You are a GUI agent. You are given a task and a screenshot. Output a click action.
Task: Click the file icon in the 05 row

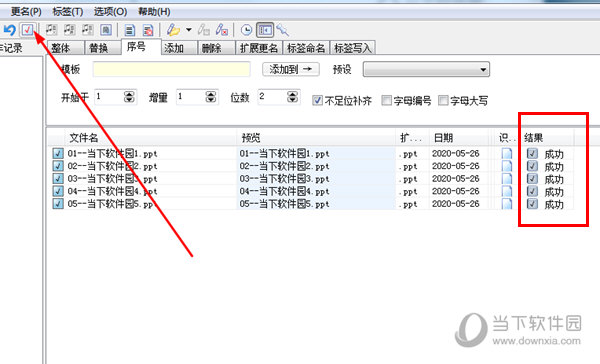[x=507, y=204]
